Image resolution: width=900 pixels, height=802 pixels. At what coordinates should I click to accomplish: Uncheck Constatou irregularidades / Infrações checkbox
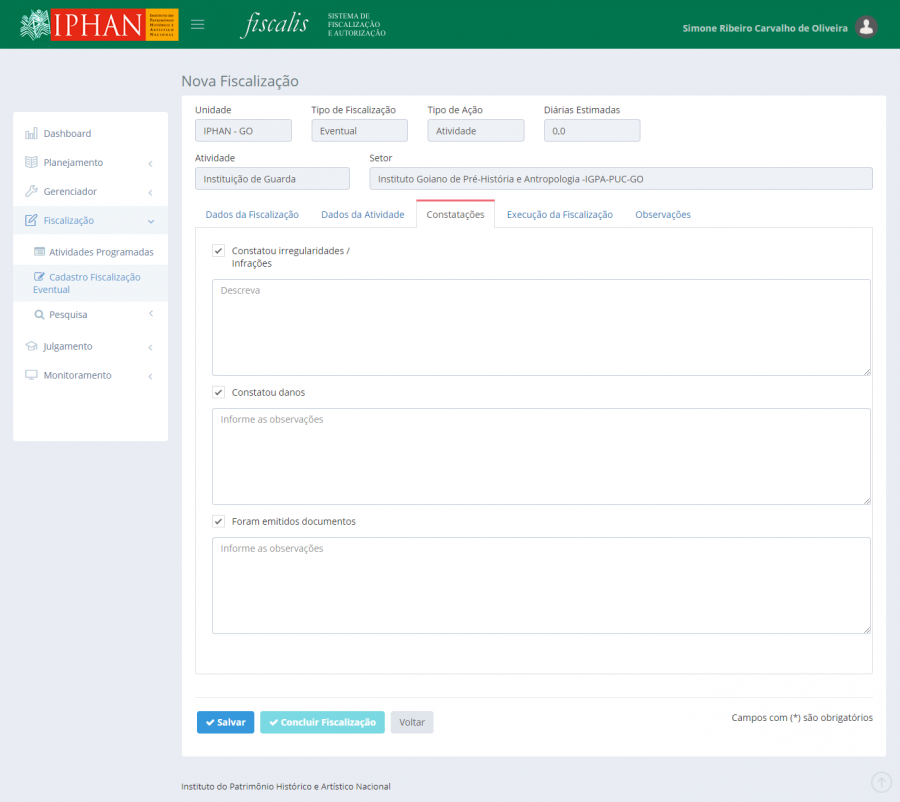[218, 251]
